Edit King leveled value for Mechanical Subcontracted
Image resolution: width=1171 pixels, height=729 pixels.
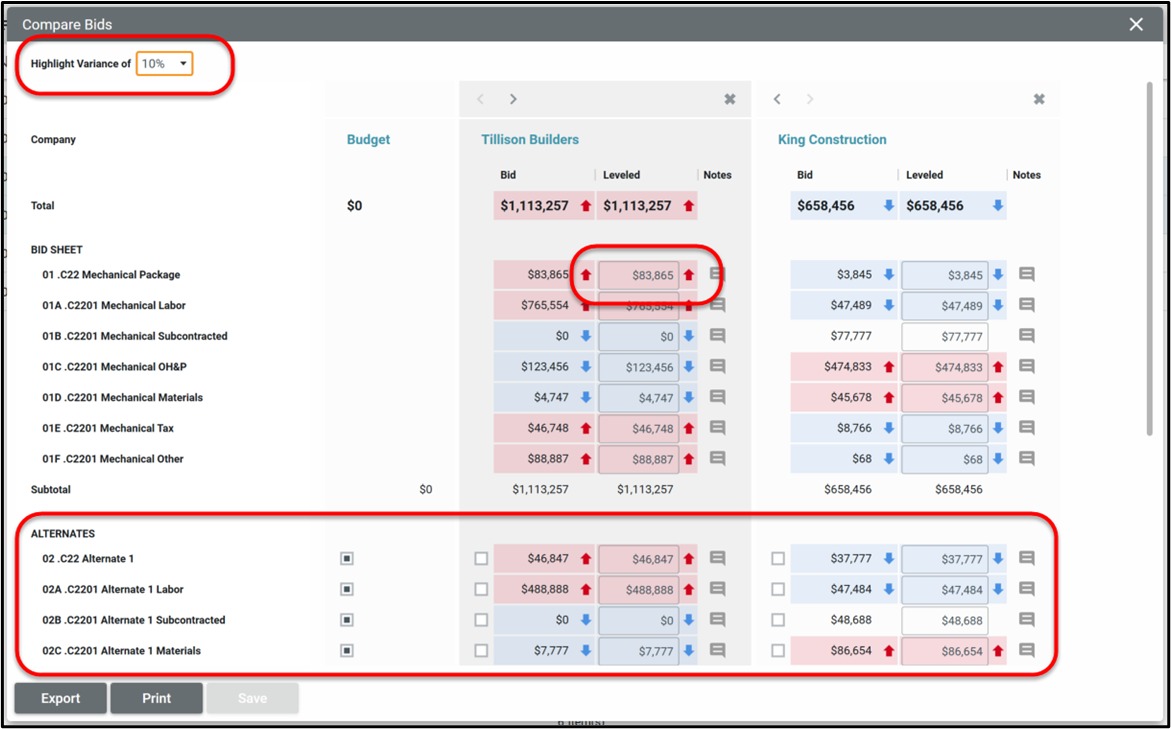point(944,337)
